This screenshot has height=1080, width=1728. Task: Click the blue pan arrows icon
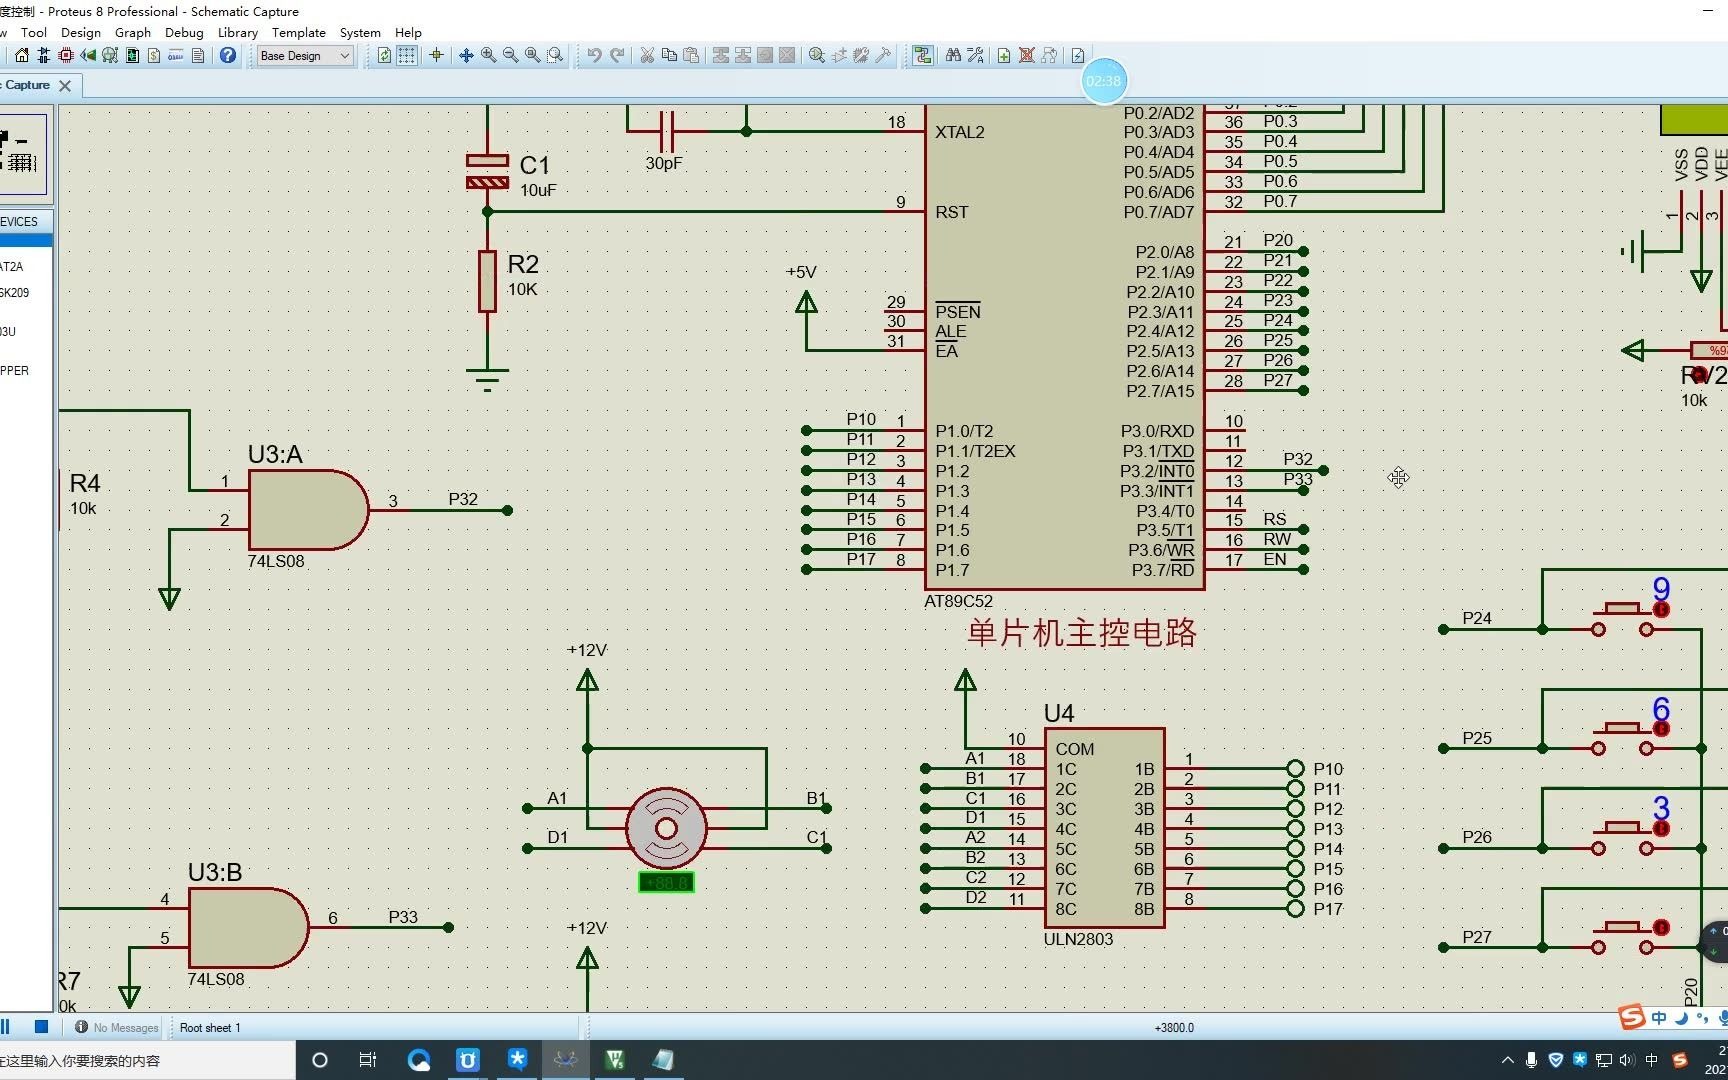click(x=466, y=56)
